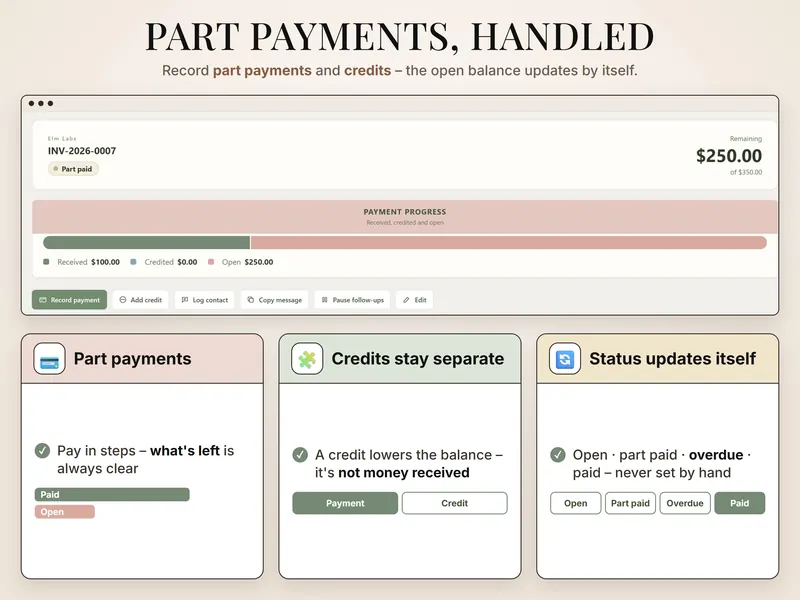Select the Payment segment option
The height and width of the screenshot is (600, 800).
[x=345, y=503]
